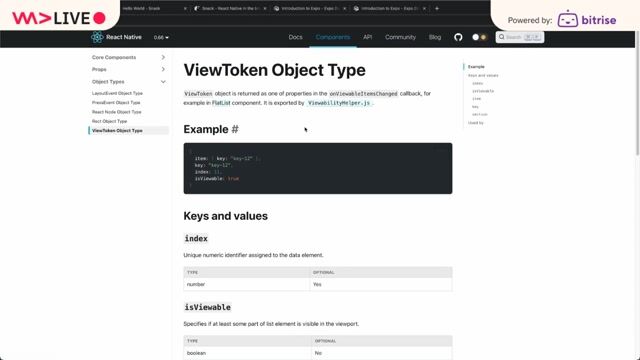Close the Hello World Snack tab
Image resolution: width=640 pixels, height=360 pixels.
click(185, 8)
